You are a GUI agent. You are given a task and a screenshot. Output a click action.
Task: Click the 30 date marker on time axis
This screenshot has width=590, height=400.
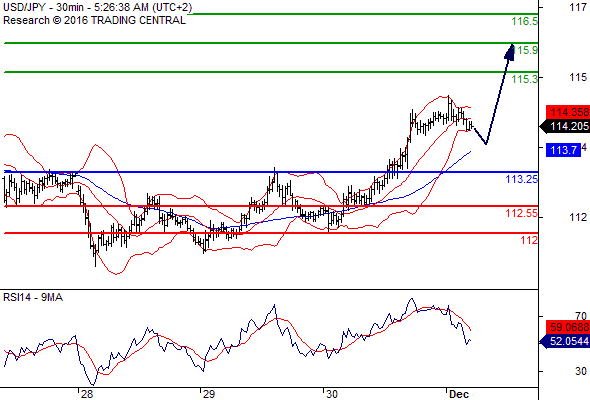[x=331, y=394]
